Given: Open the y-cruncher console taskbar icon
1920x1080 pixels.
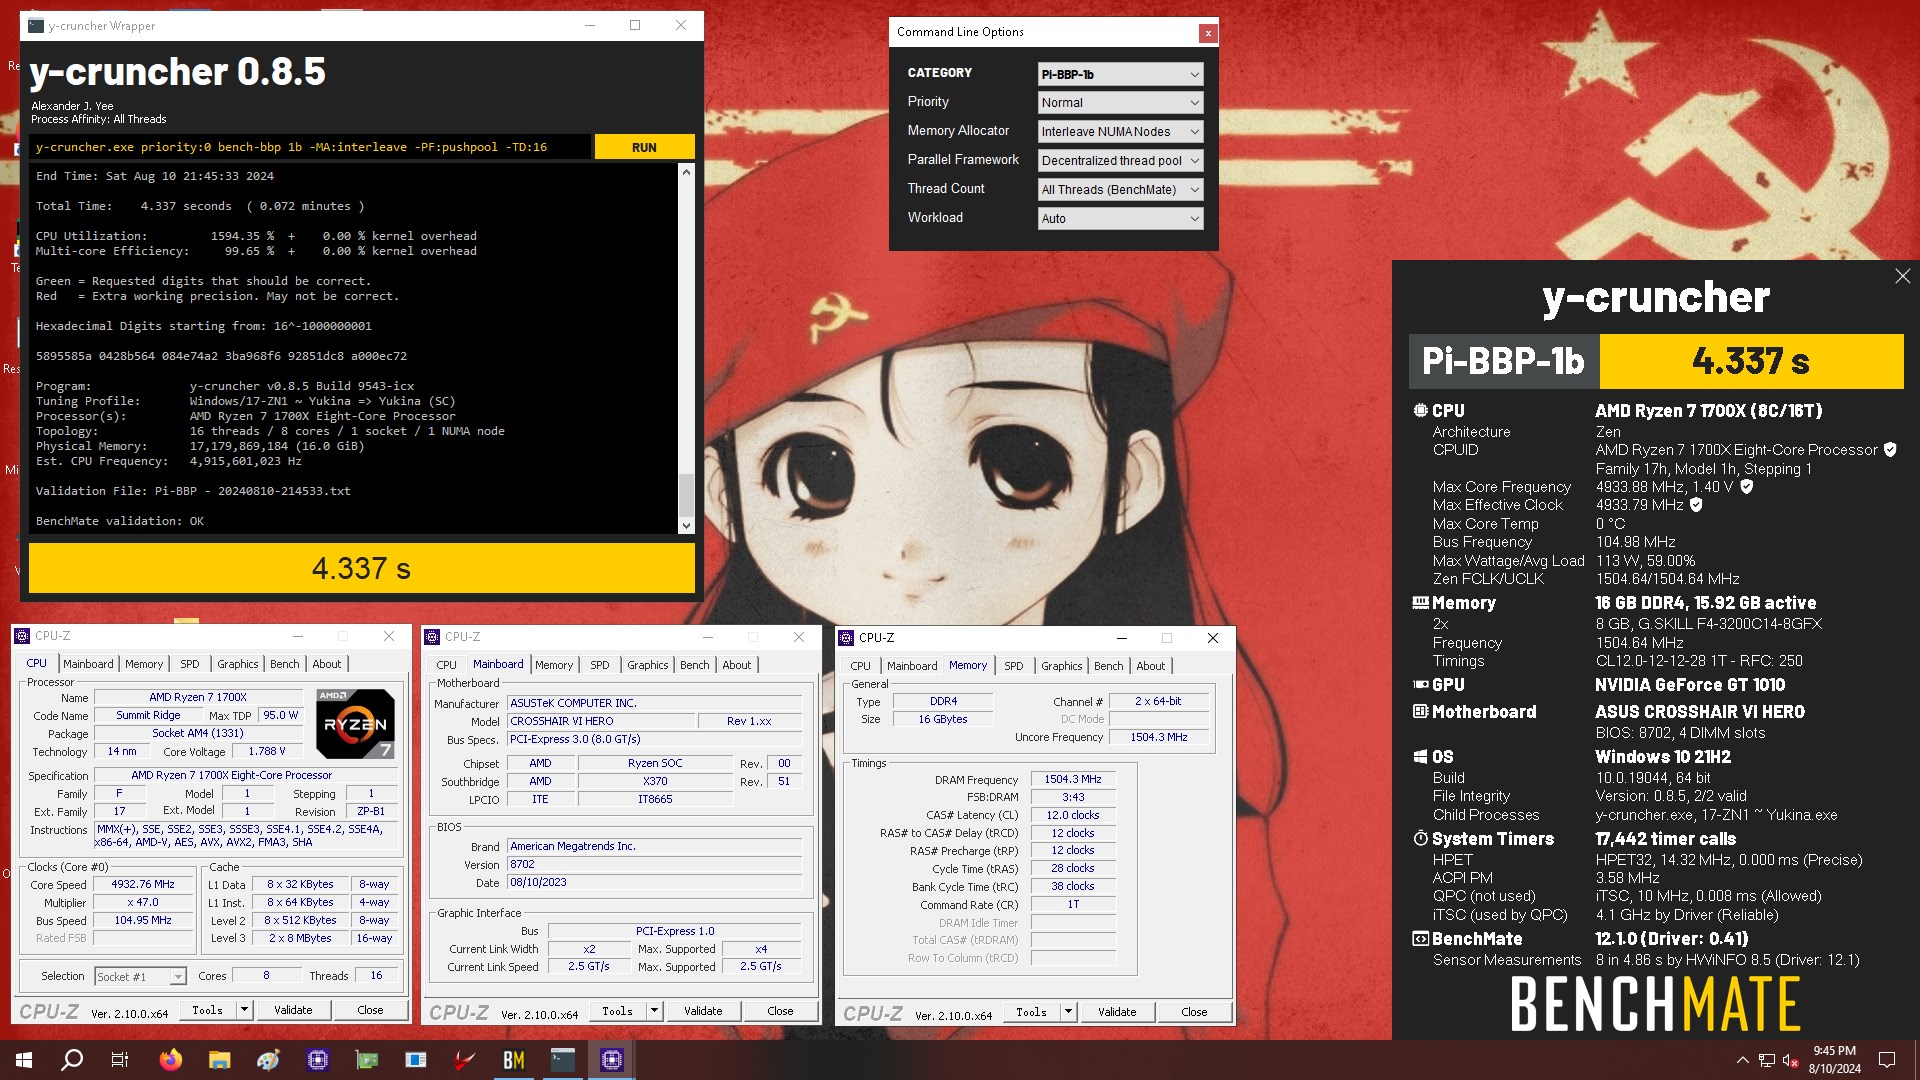Looking at the screenshot, I should coord(563,1060).
